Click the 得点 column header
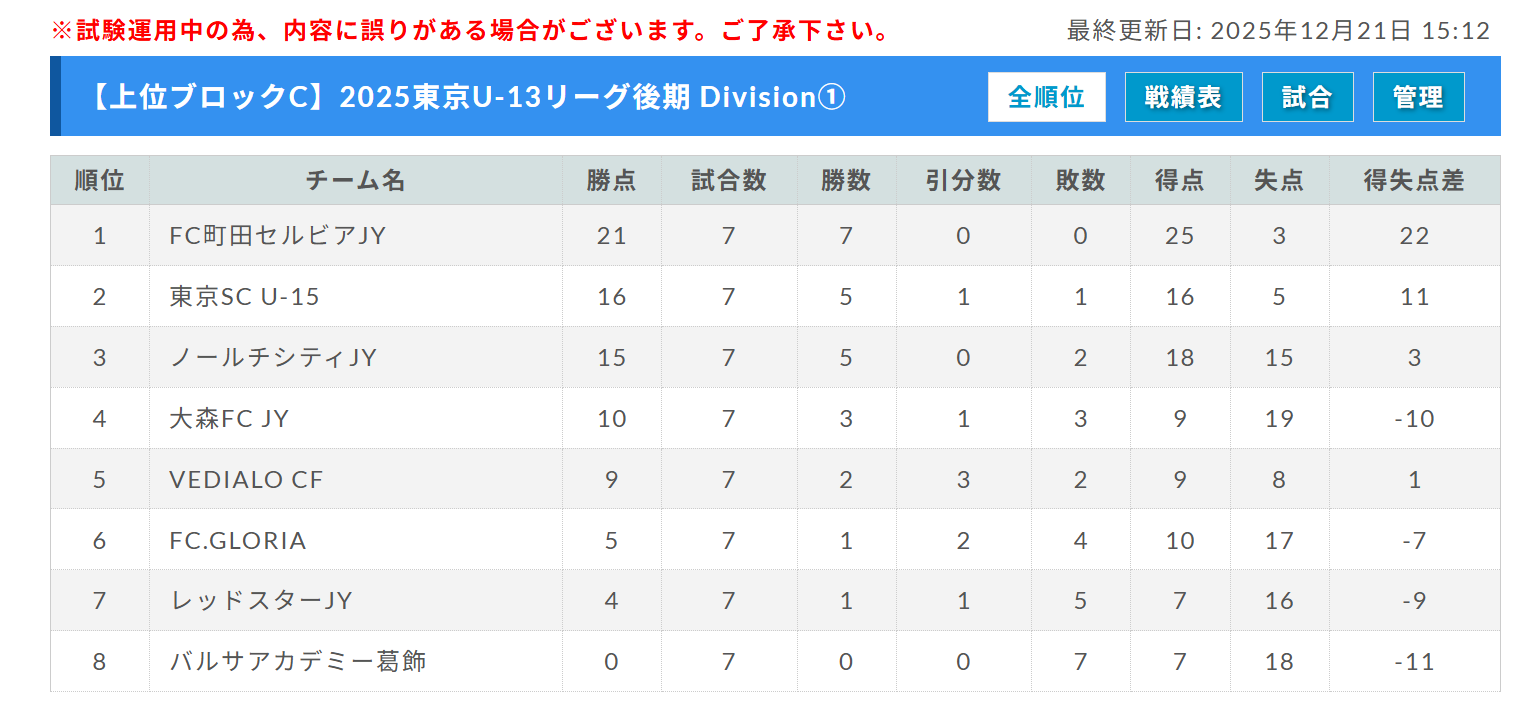The image size is (1523, 722). 1180,180
